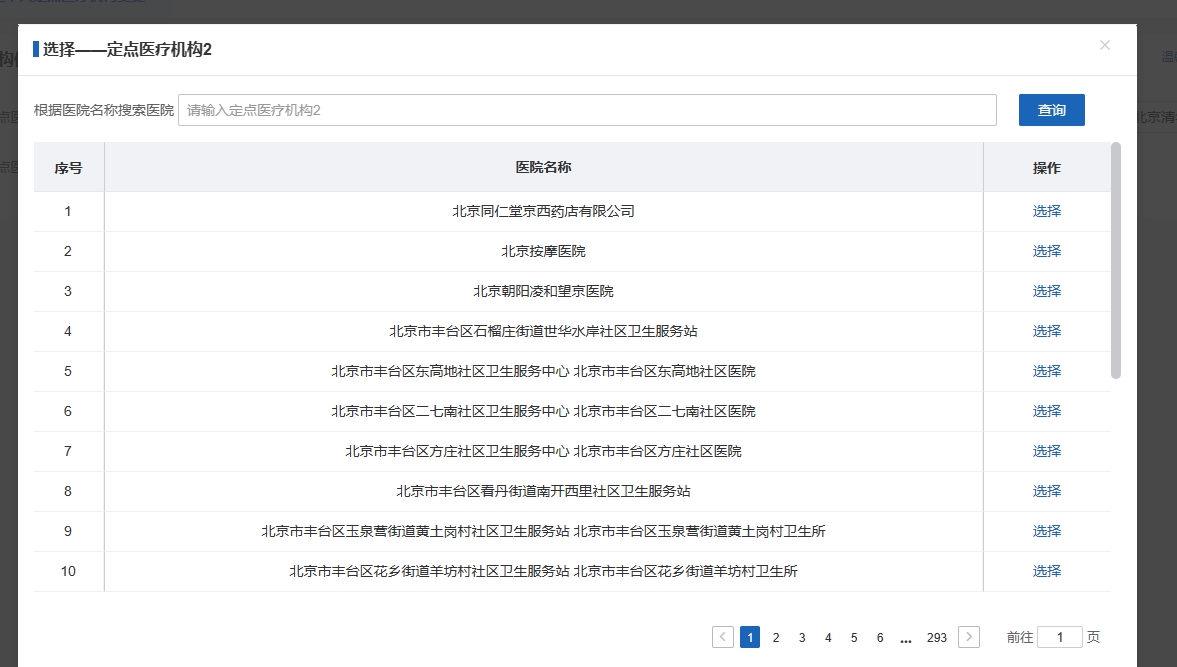Image resolution: width=1177 pixels, height=667 pixels.
Task: Go to page 2 in pagination
Action: click(776, 637)
